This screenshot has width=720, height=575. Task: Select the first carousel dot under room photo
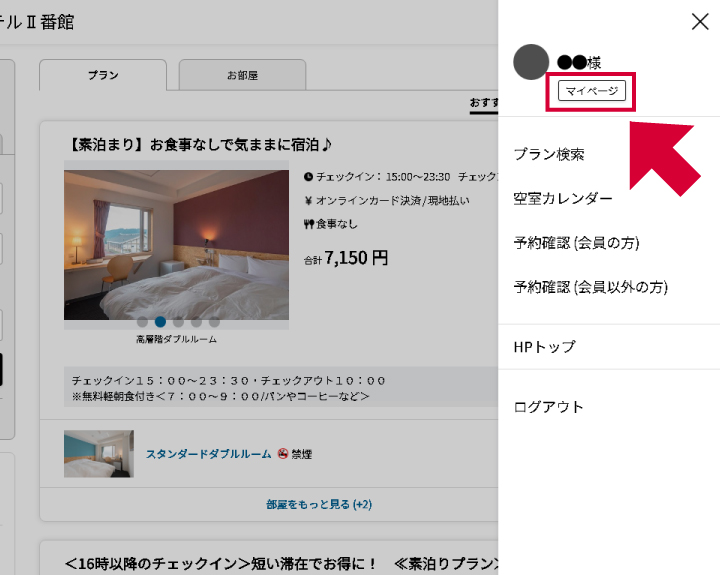142,322
